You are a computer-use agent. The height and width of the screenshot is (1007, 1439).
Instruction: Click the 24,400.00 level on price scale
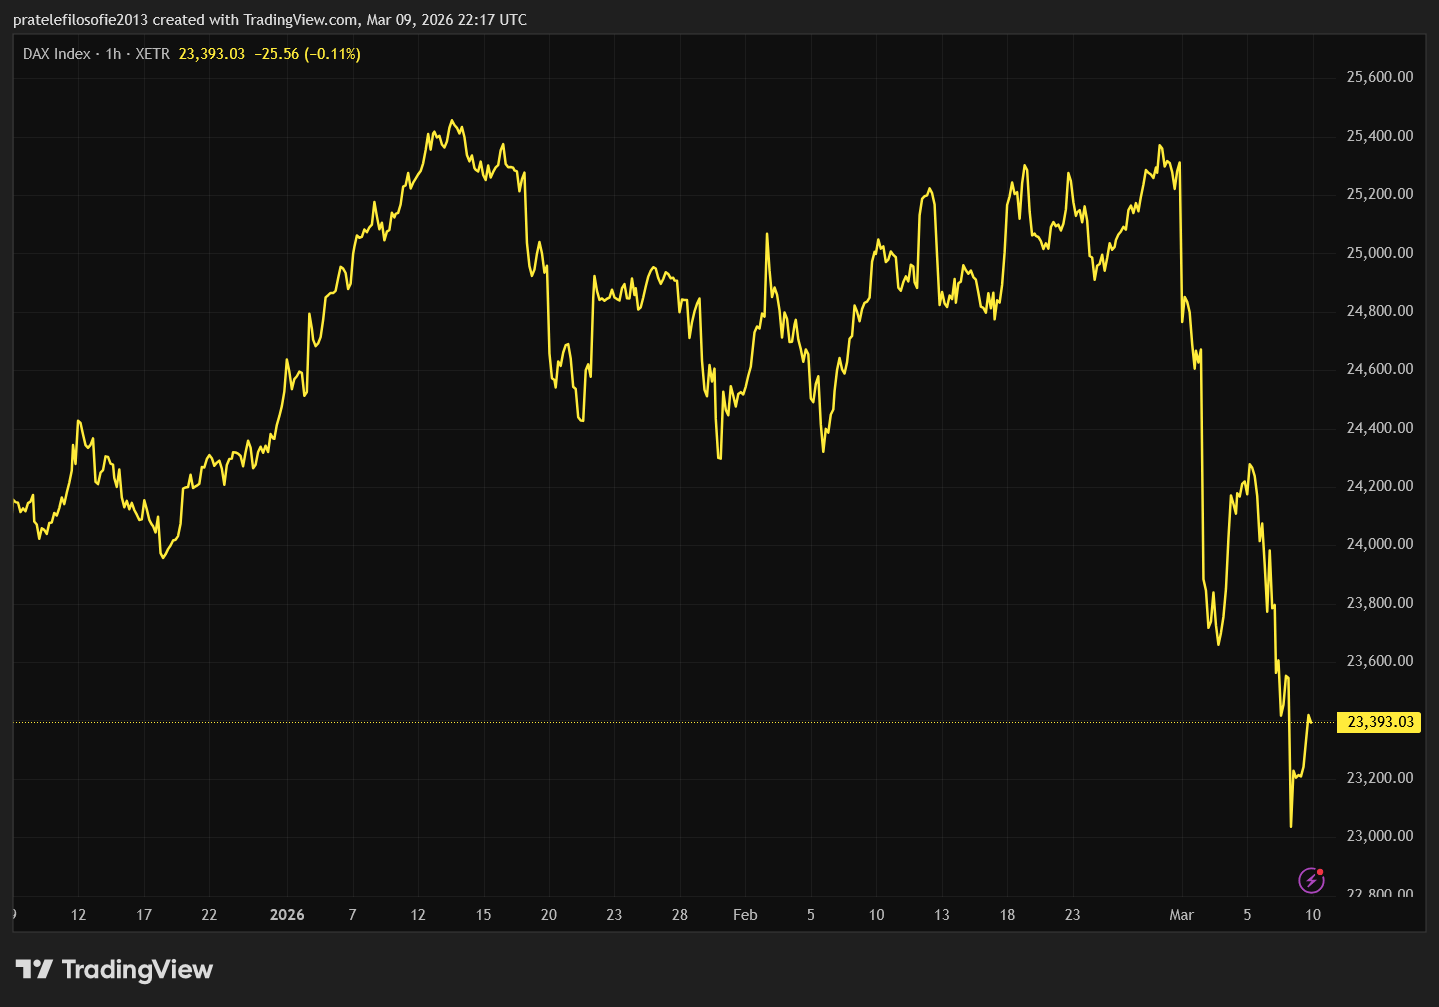coord(1379,428)
